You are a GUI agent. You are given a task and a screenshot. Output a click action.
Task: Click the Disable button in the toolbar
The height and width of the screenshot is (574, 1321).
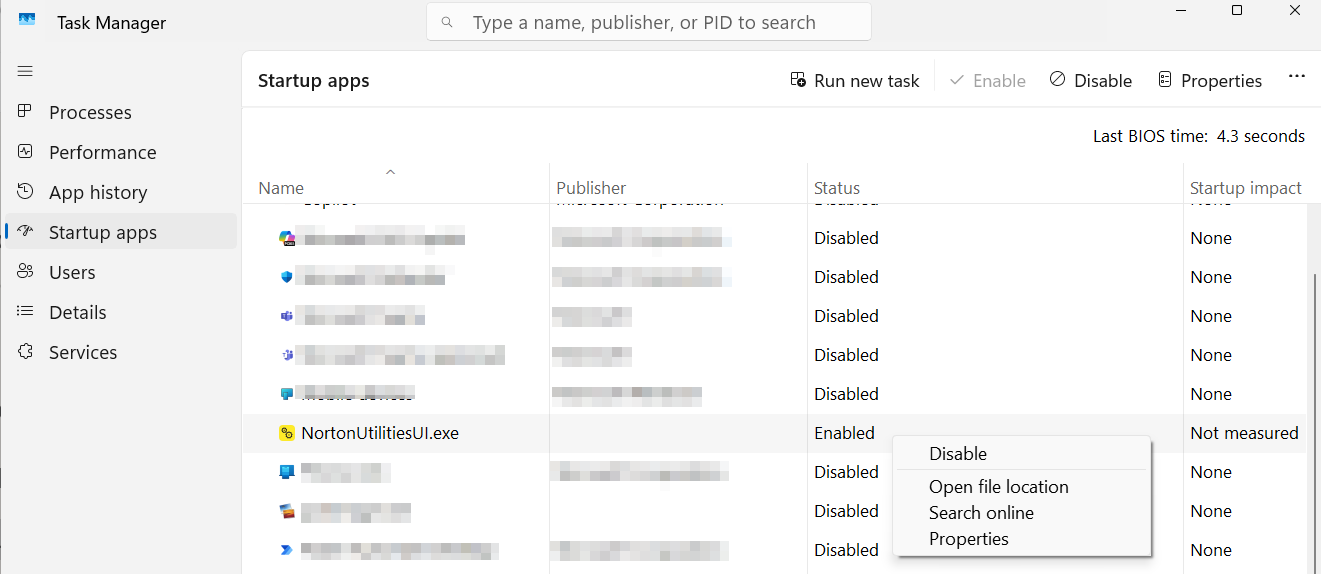[1091, 81]
